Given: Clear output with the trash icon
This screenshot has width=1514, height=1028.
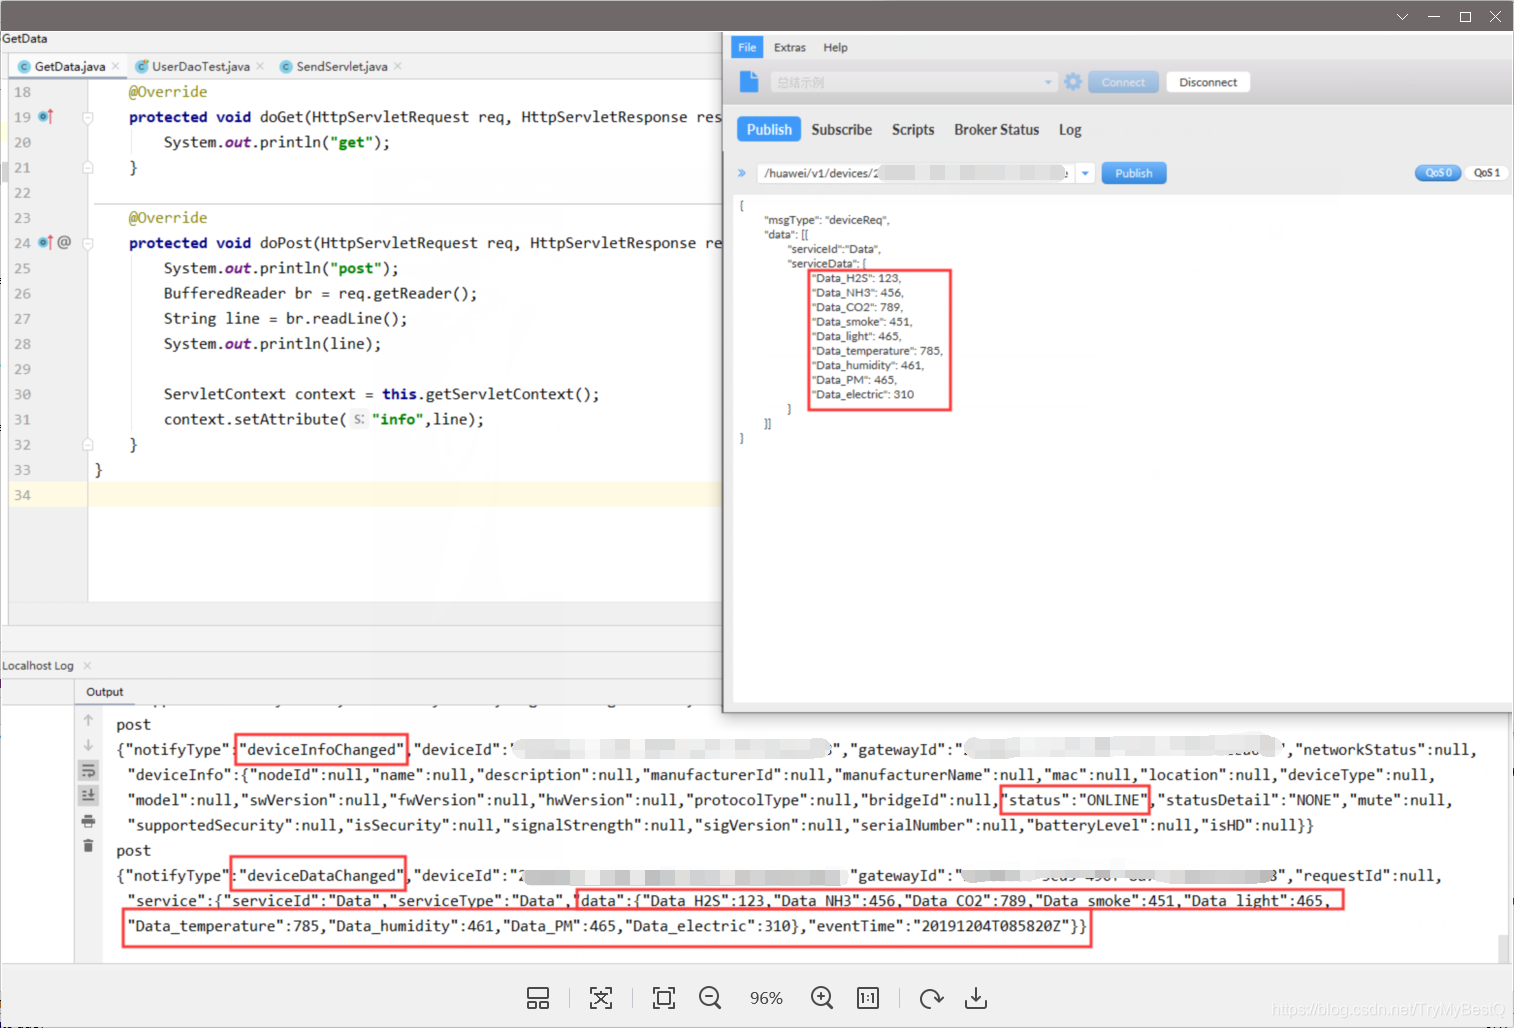Looking at the screenshot, I should [x=88, y=846].
